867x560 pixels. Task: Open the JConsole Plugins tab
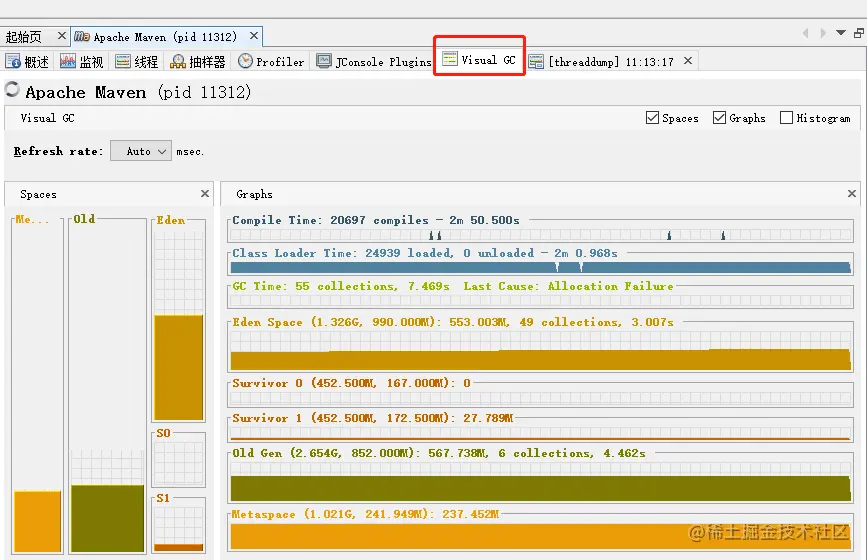pos(374,61)
